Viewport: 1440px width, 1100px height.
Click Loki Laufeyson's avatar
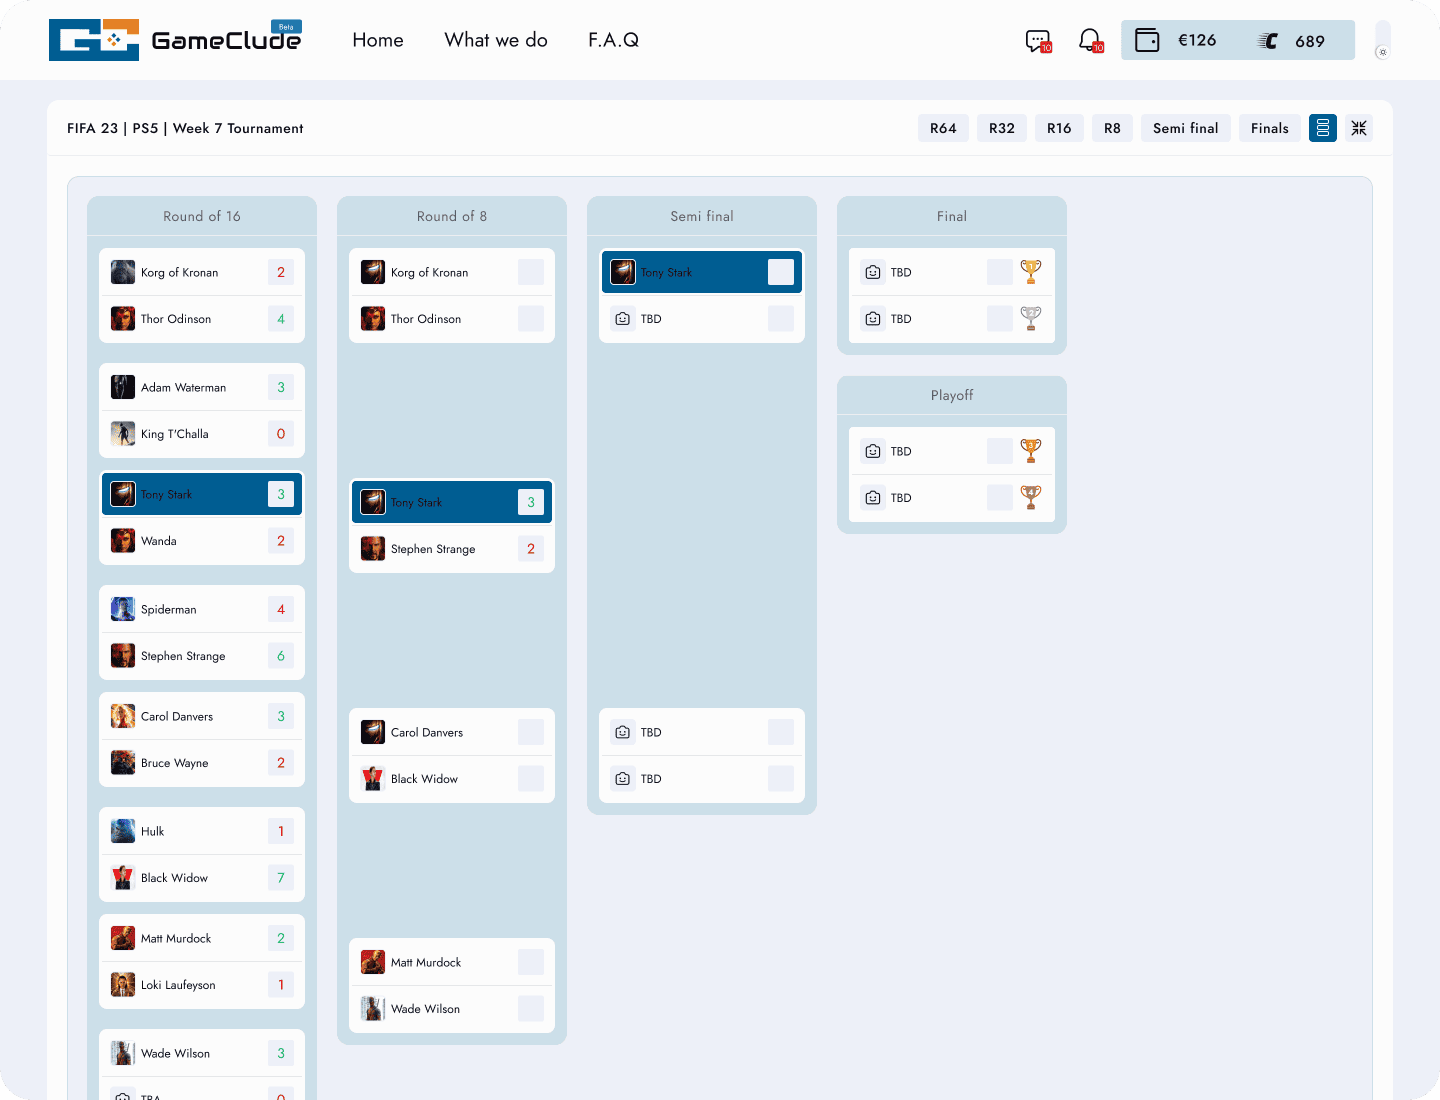pyautogui.click(x=123, y=985)
